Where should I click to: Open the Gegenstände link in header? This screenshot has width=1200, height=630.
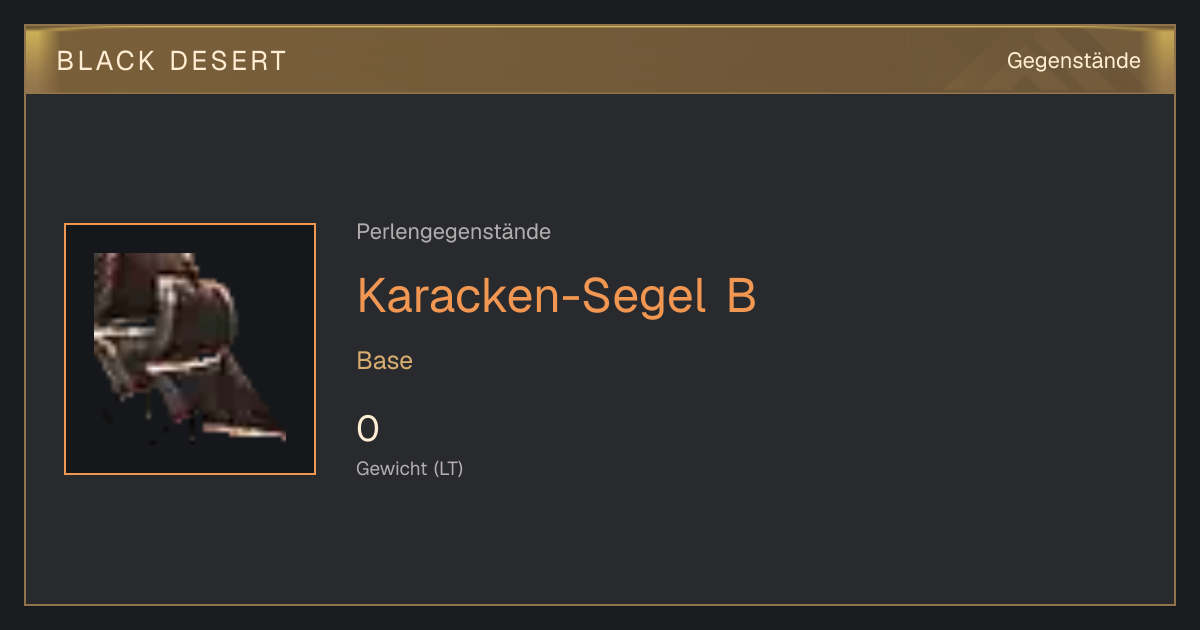click(1073, 61)
